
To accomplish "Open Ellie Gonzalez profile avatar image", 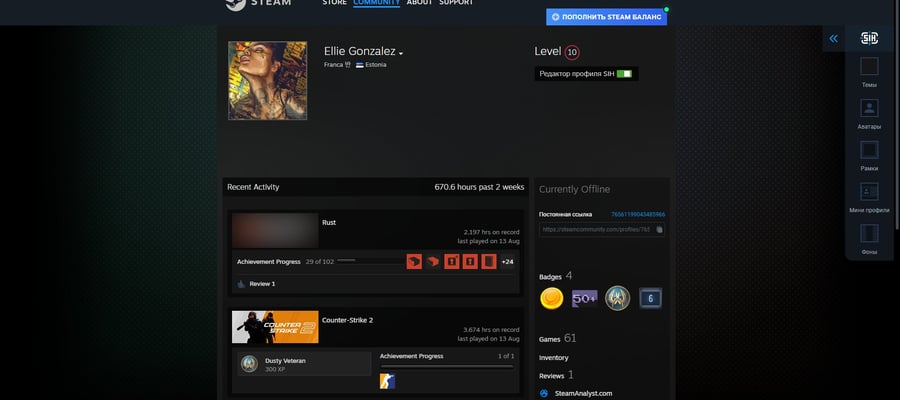I will click(267, 80).
